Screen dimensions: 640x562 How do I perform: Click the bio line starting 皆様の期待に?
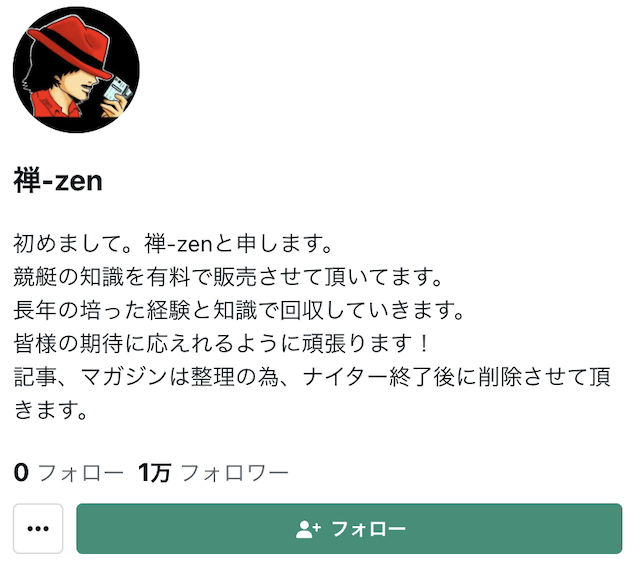[x=222, y=344]
